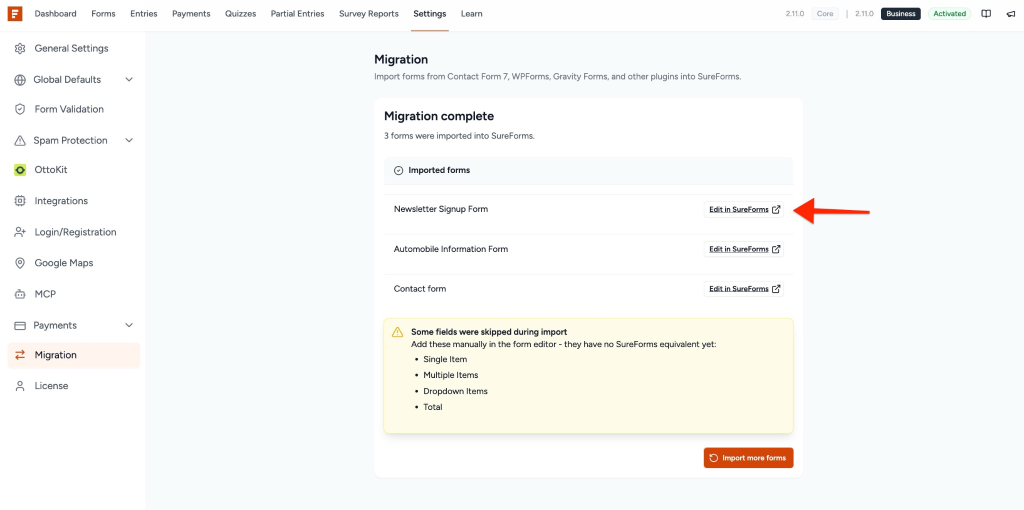
Task: Click the Payments card icon
Action: 20,325
